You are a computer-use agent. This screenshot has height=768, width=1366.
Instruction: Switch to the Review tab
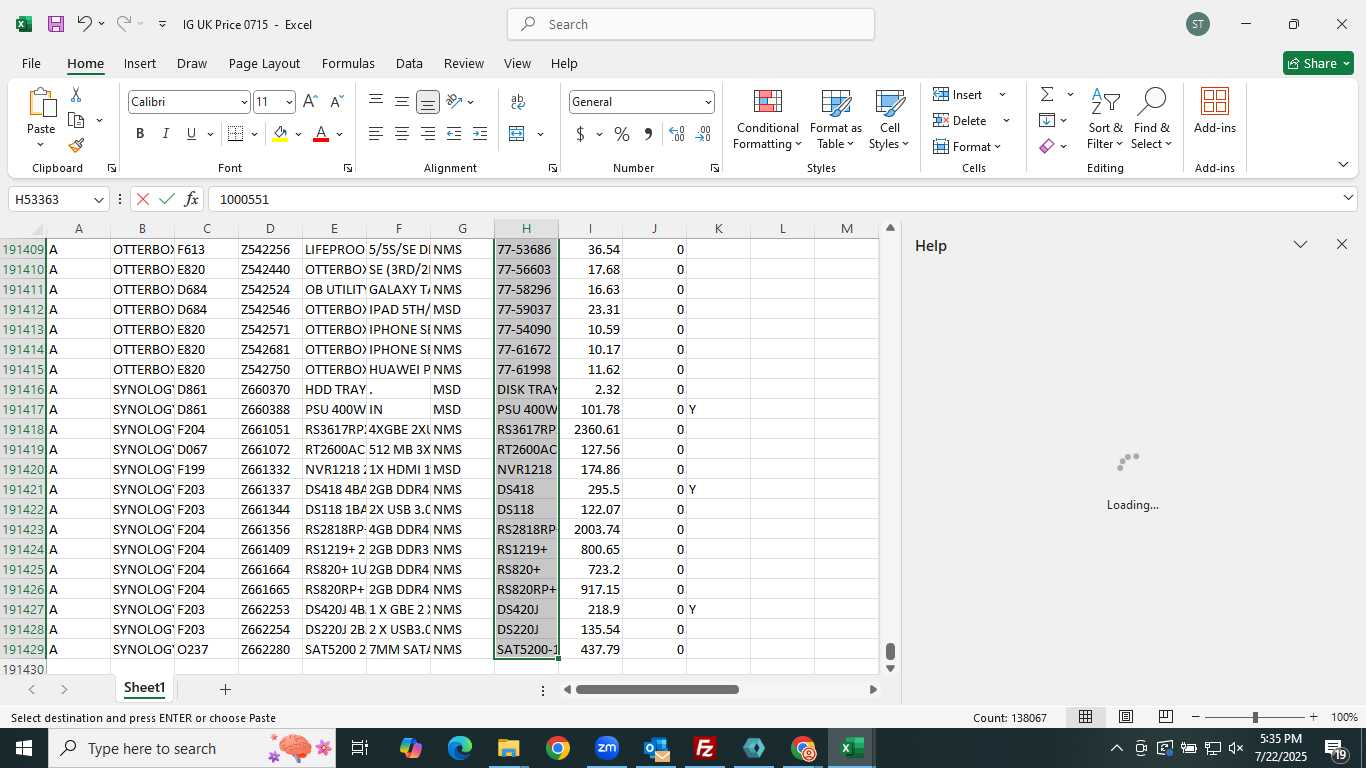464,63
